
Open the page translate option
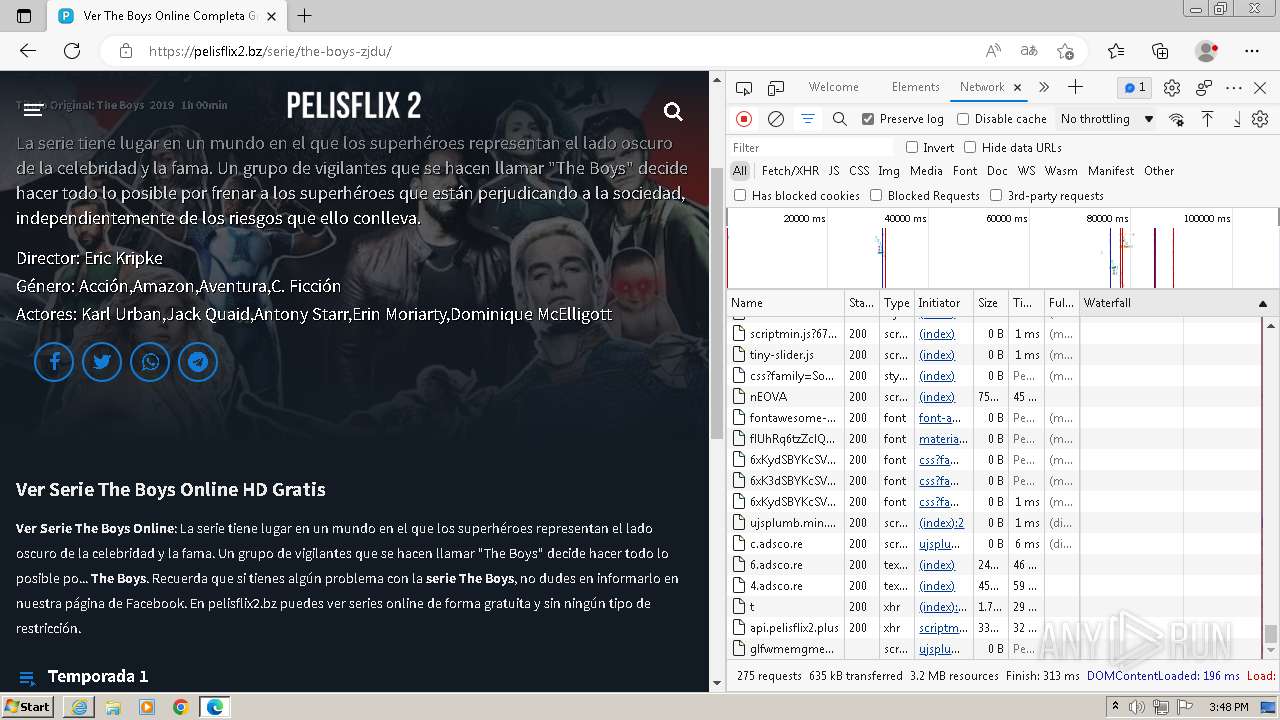[x=1029, y=51]
